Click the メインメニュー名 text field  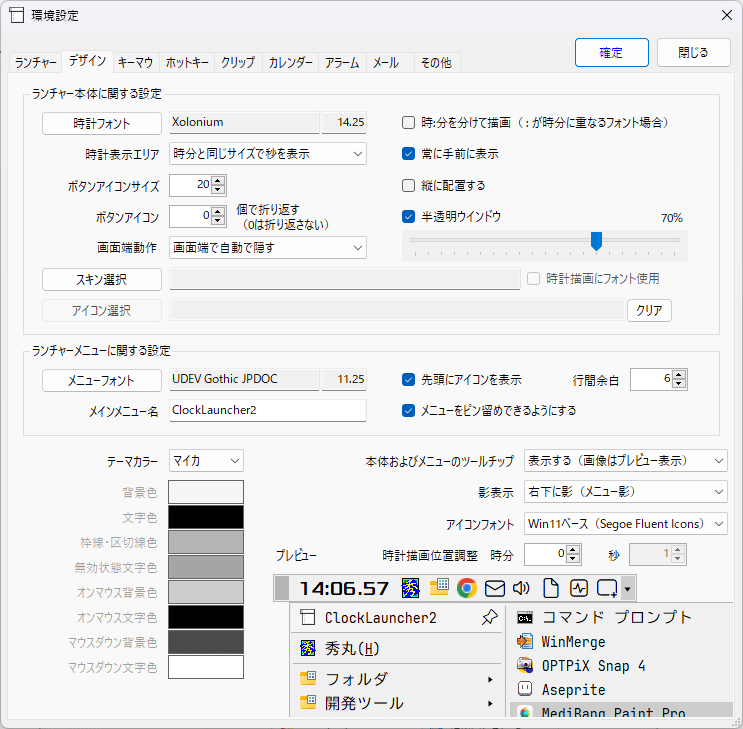(x=268, y=410)
